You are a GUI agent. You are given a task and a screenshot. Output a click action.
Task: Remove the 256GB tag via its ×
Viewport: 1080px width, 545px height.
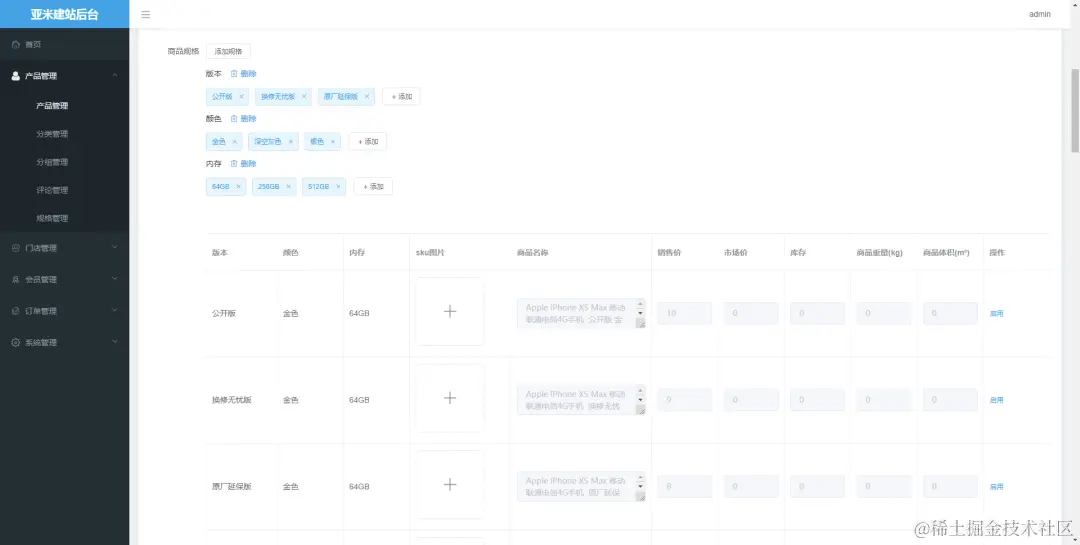point(289,187)
